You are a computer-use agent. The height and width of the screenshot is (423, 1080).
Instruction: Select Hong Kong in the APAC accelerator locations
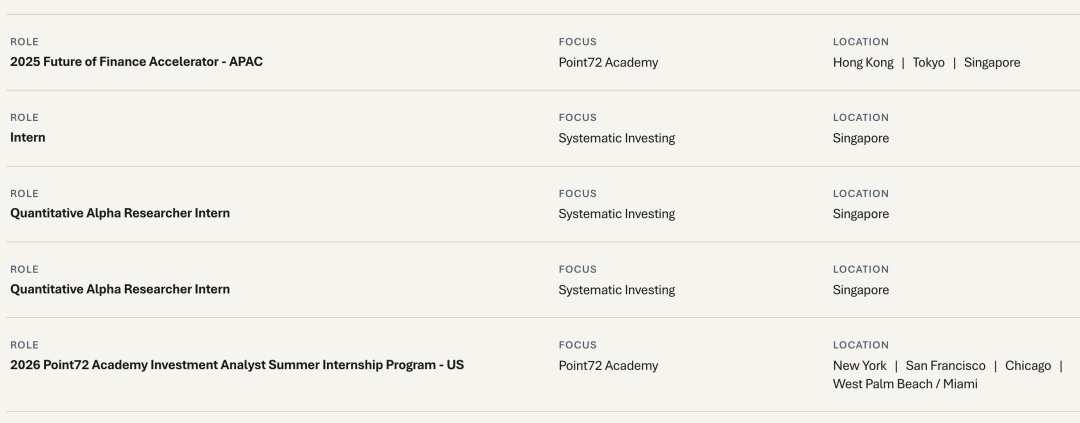click(863, 63)
